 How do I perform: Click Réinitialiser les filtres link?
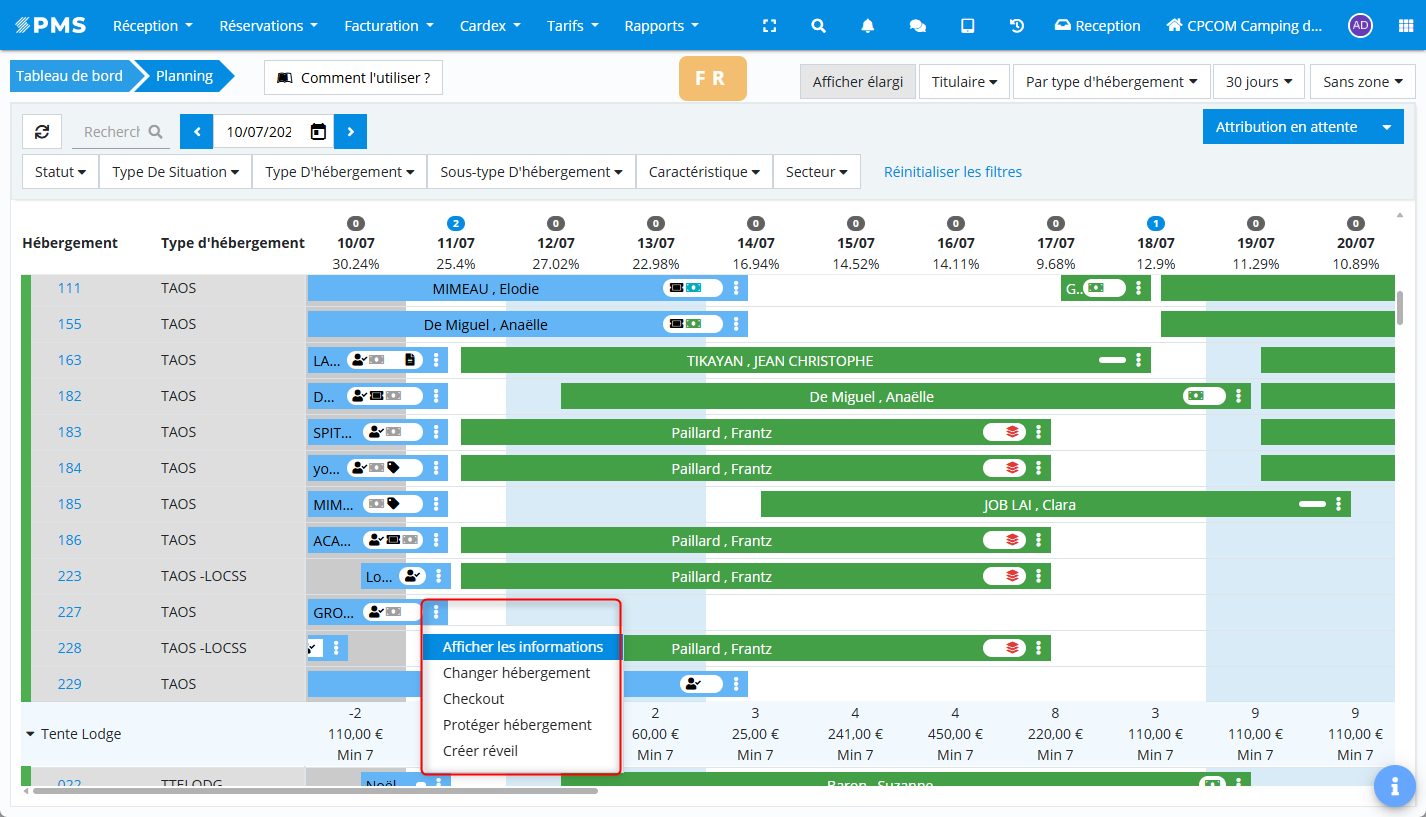(x=952, y=172)
